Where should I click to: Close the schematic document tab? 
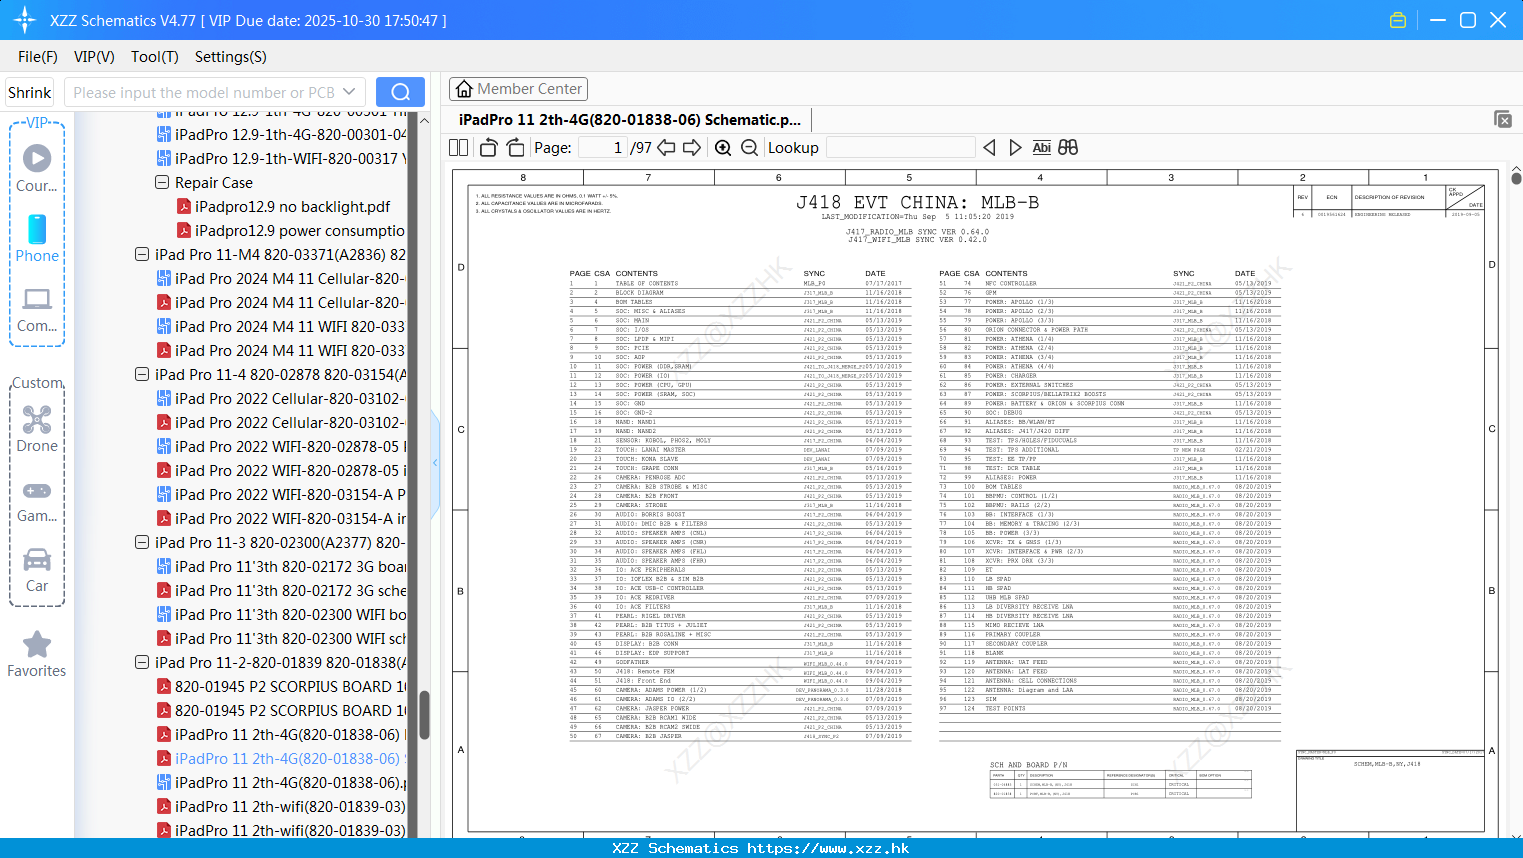pyautogui.click(x=1502, y=119)
